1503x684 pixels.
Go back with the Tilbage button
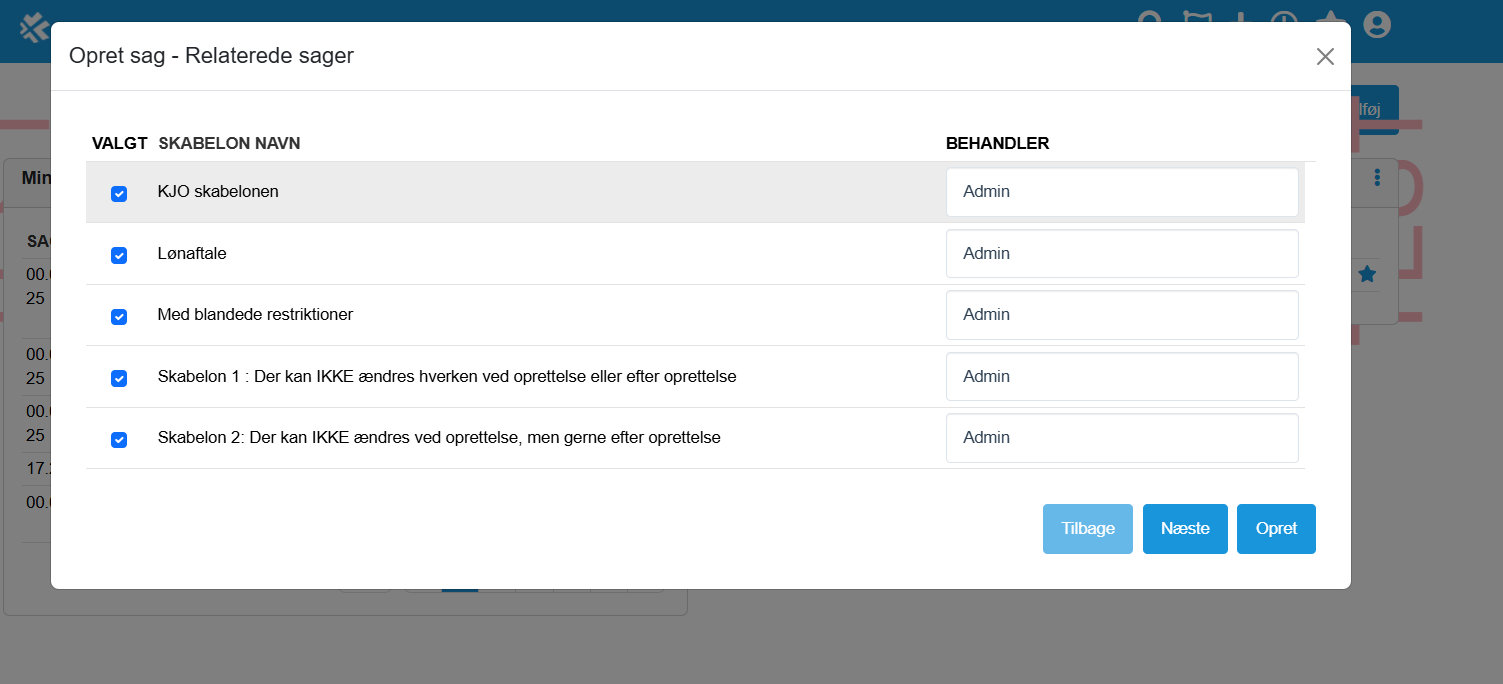click(x=1087, y=529)
